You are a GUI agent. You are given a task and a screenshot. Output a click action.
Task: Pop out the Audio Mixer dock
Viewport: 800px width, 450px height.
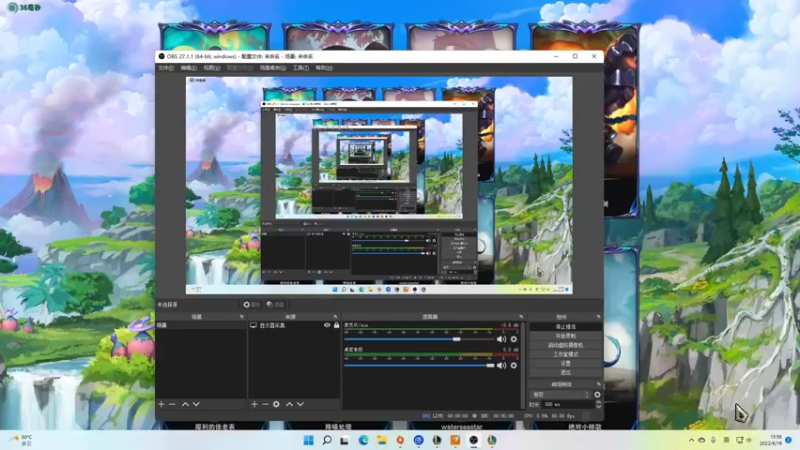520,317
